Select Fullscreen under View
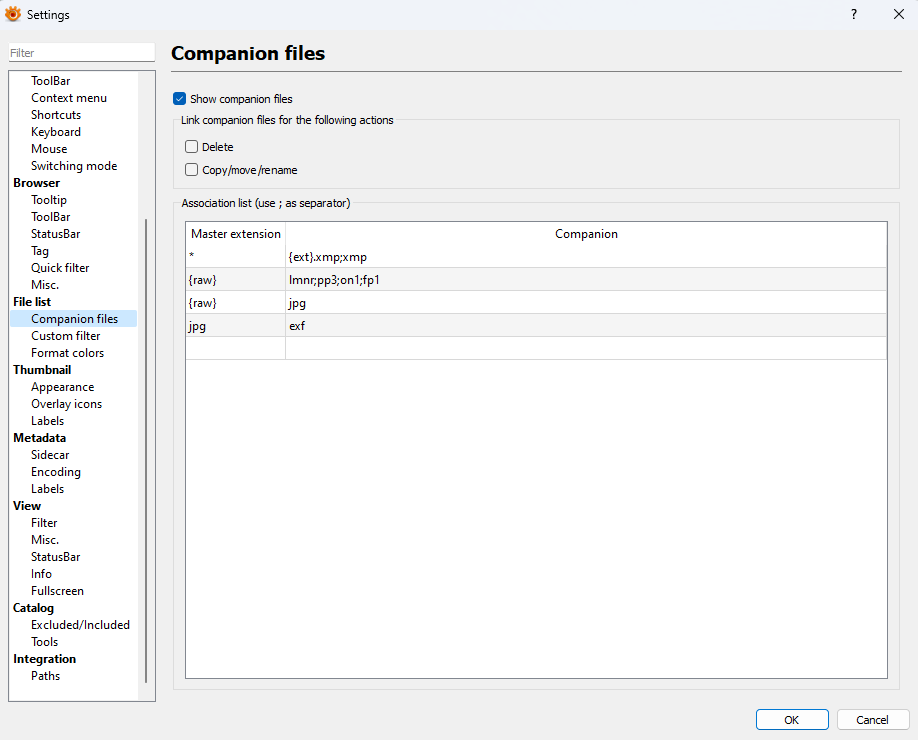 [x=57, y=591]
